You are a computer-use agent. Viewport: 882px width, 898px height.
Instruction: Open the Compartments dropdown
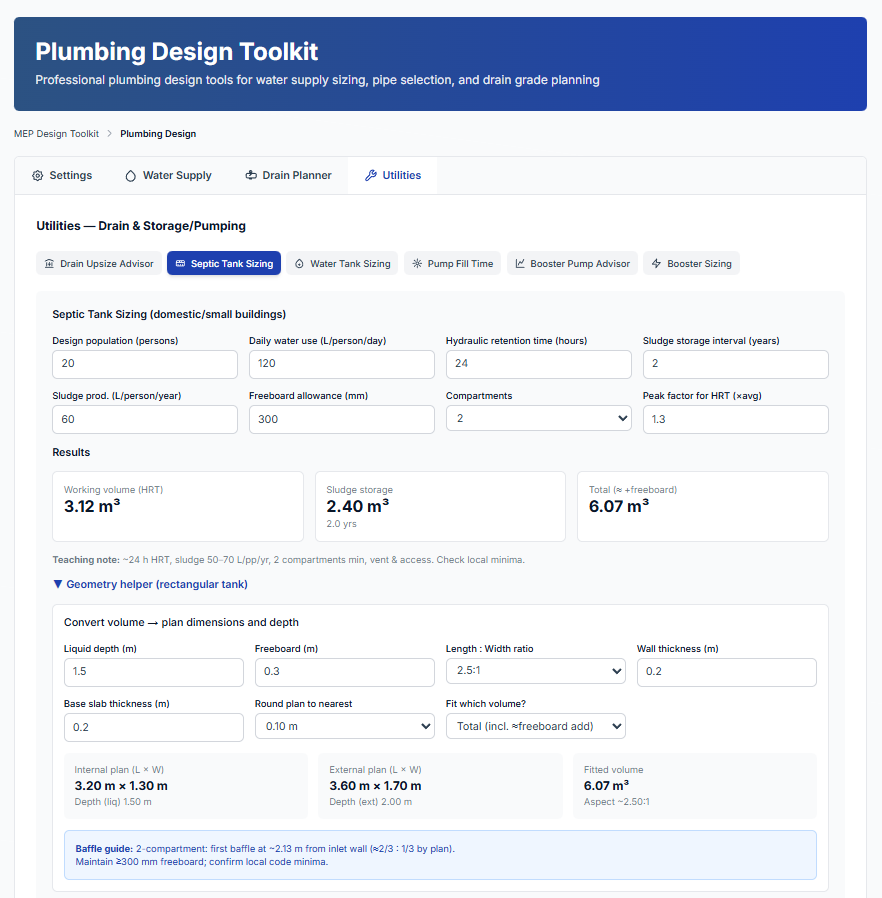pos(538,420)
